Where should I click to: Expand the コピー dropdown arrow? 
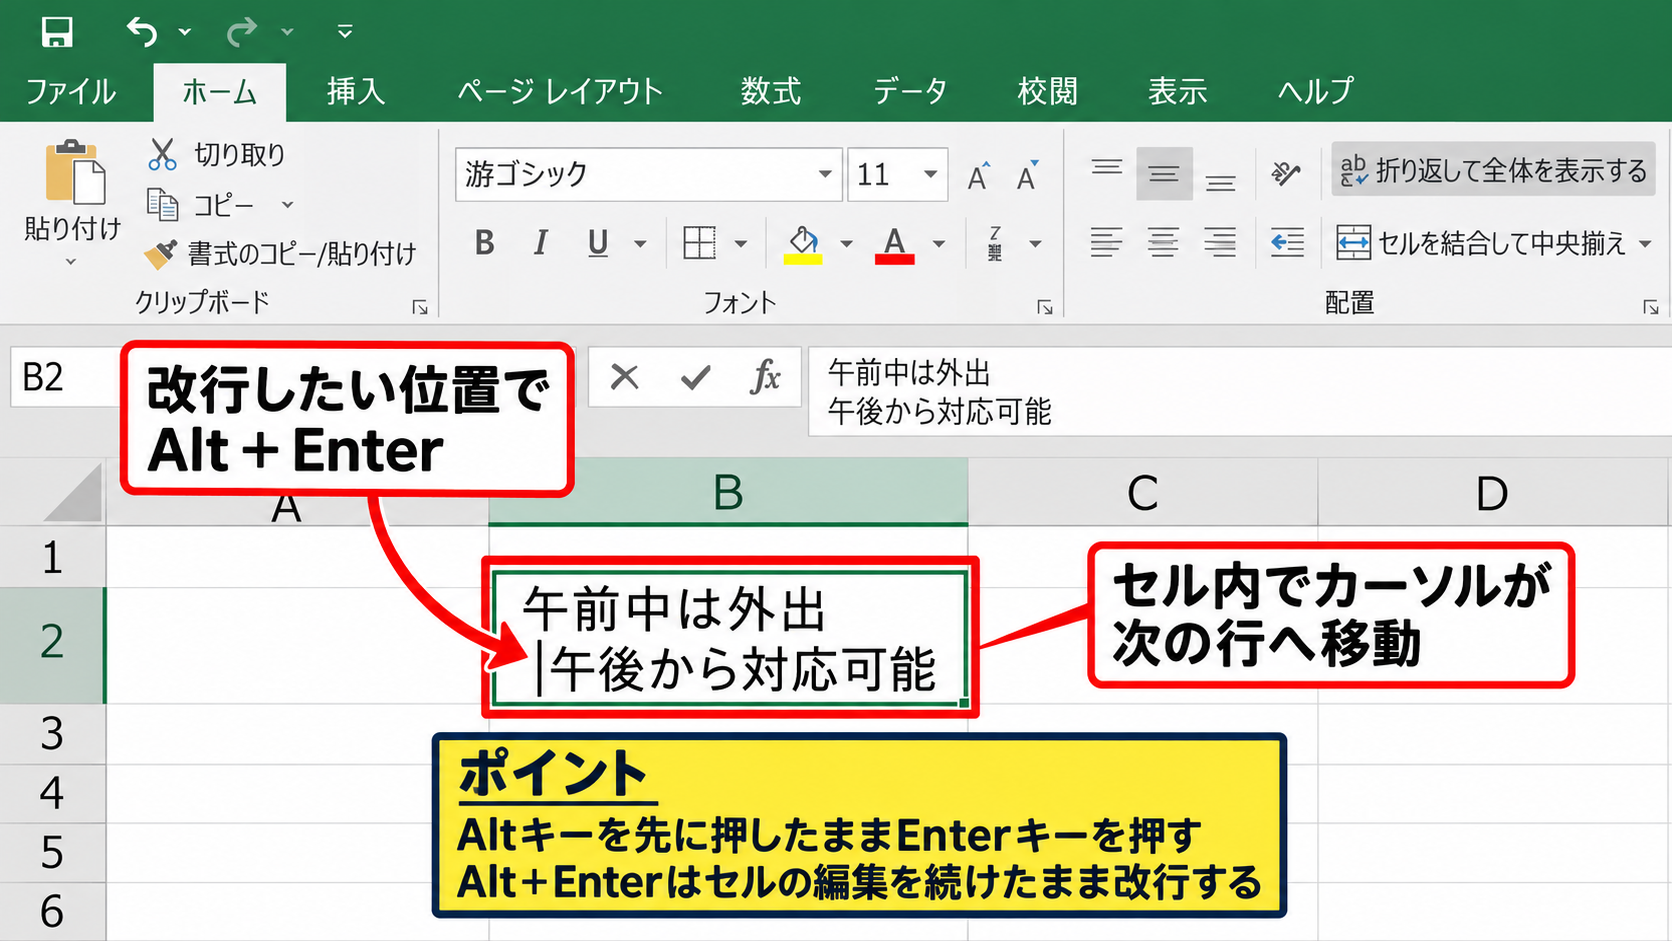pyautogui.click(x=288, y=205)
